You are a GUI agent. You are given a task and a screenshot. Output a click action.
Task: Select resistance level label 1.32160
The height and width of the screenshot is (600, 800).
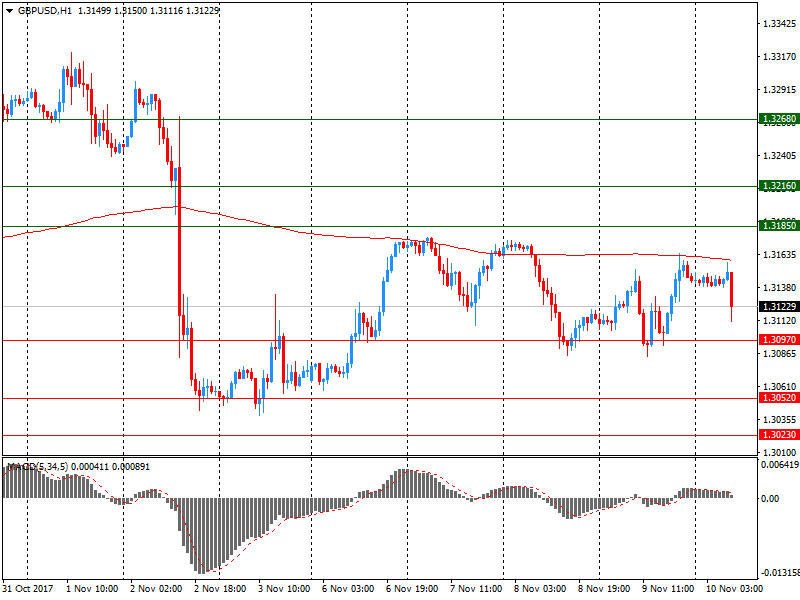[x=779, y=186]
